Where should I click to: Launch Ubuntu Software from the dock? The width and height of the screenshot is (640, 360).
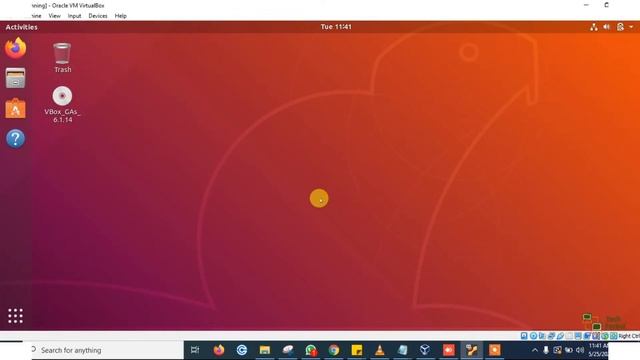point(16,109)
